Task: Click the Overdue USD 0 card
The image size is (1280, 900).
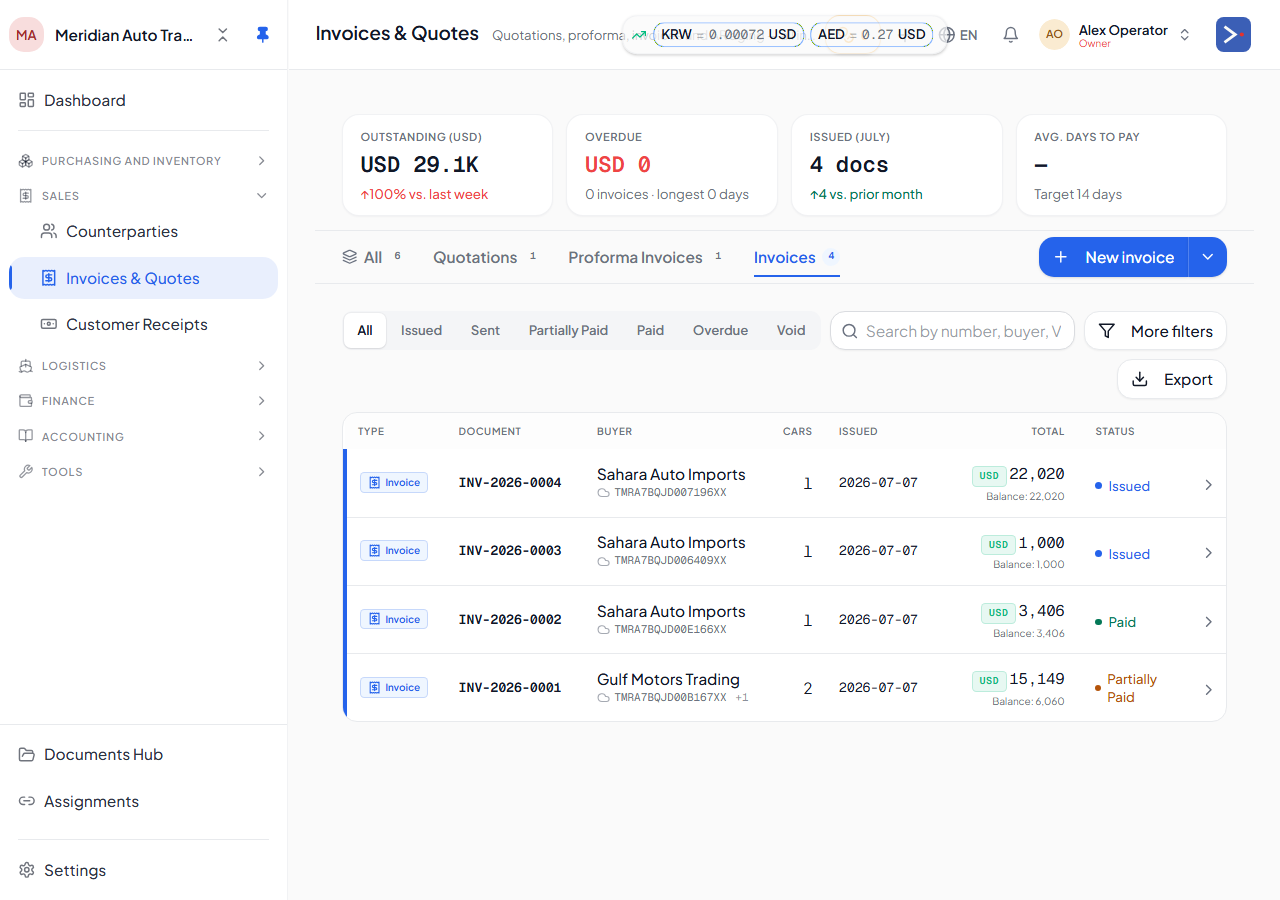Action: click(x=672, y=165)
